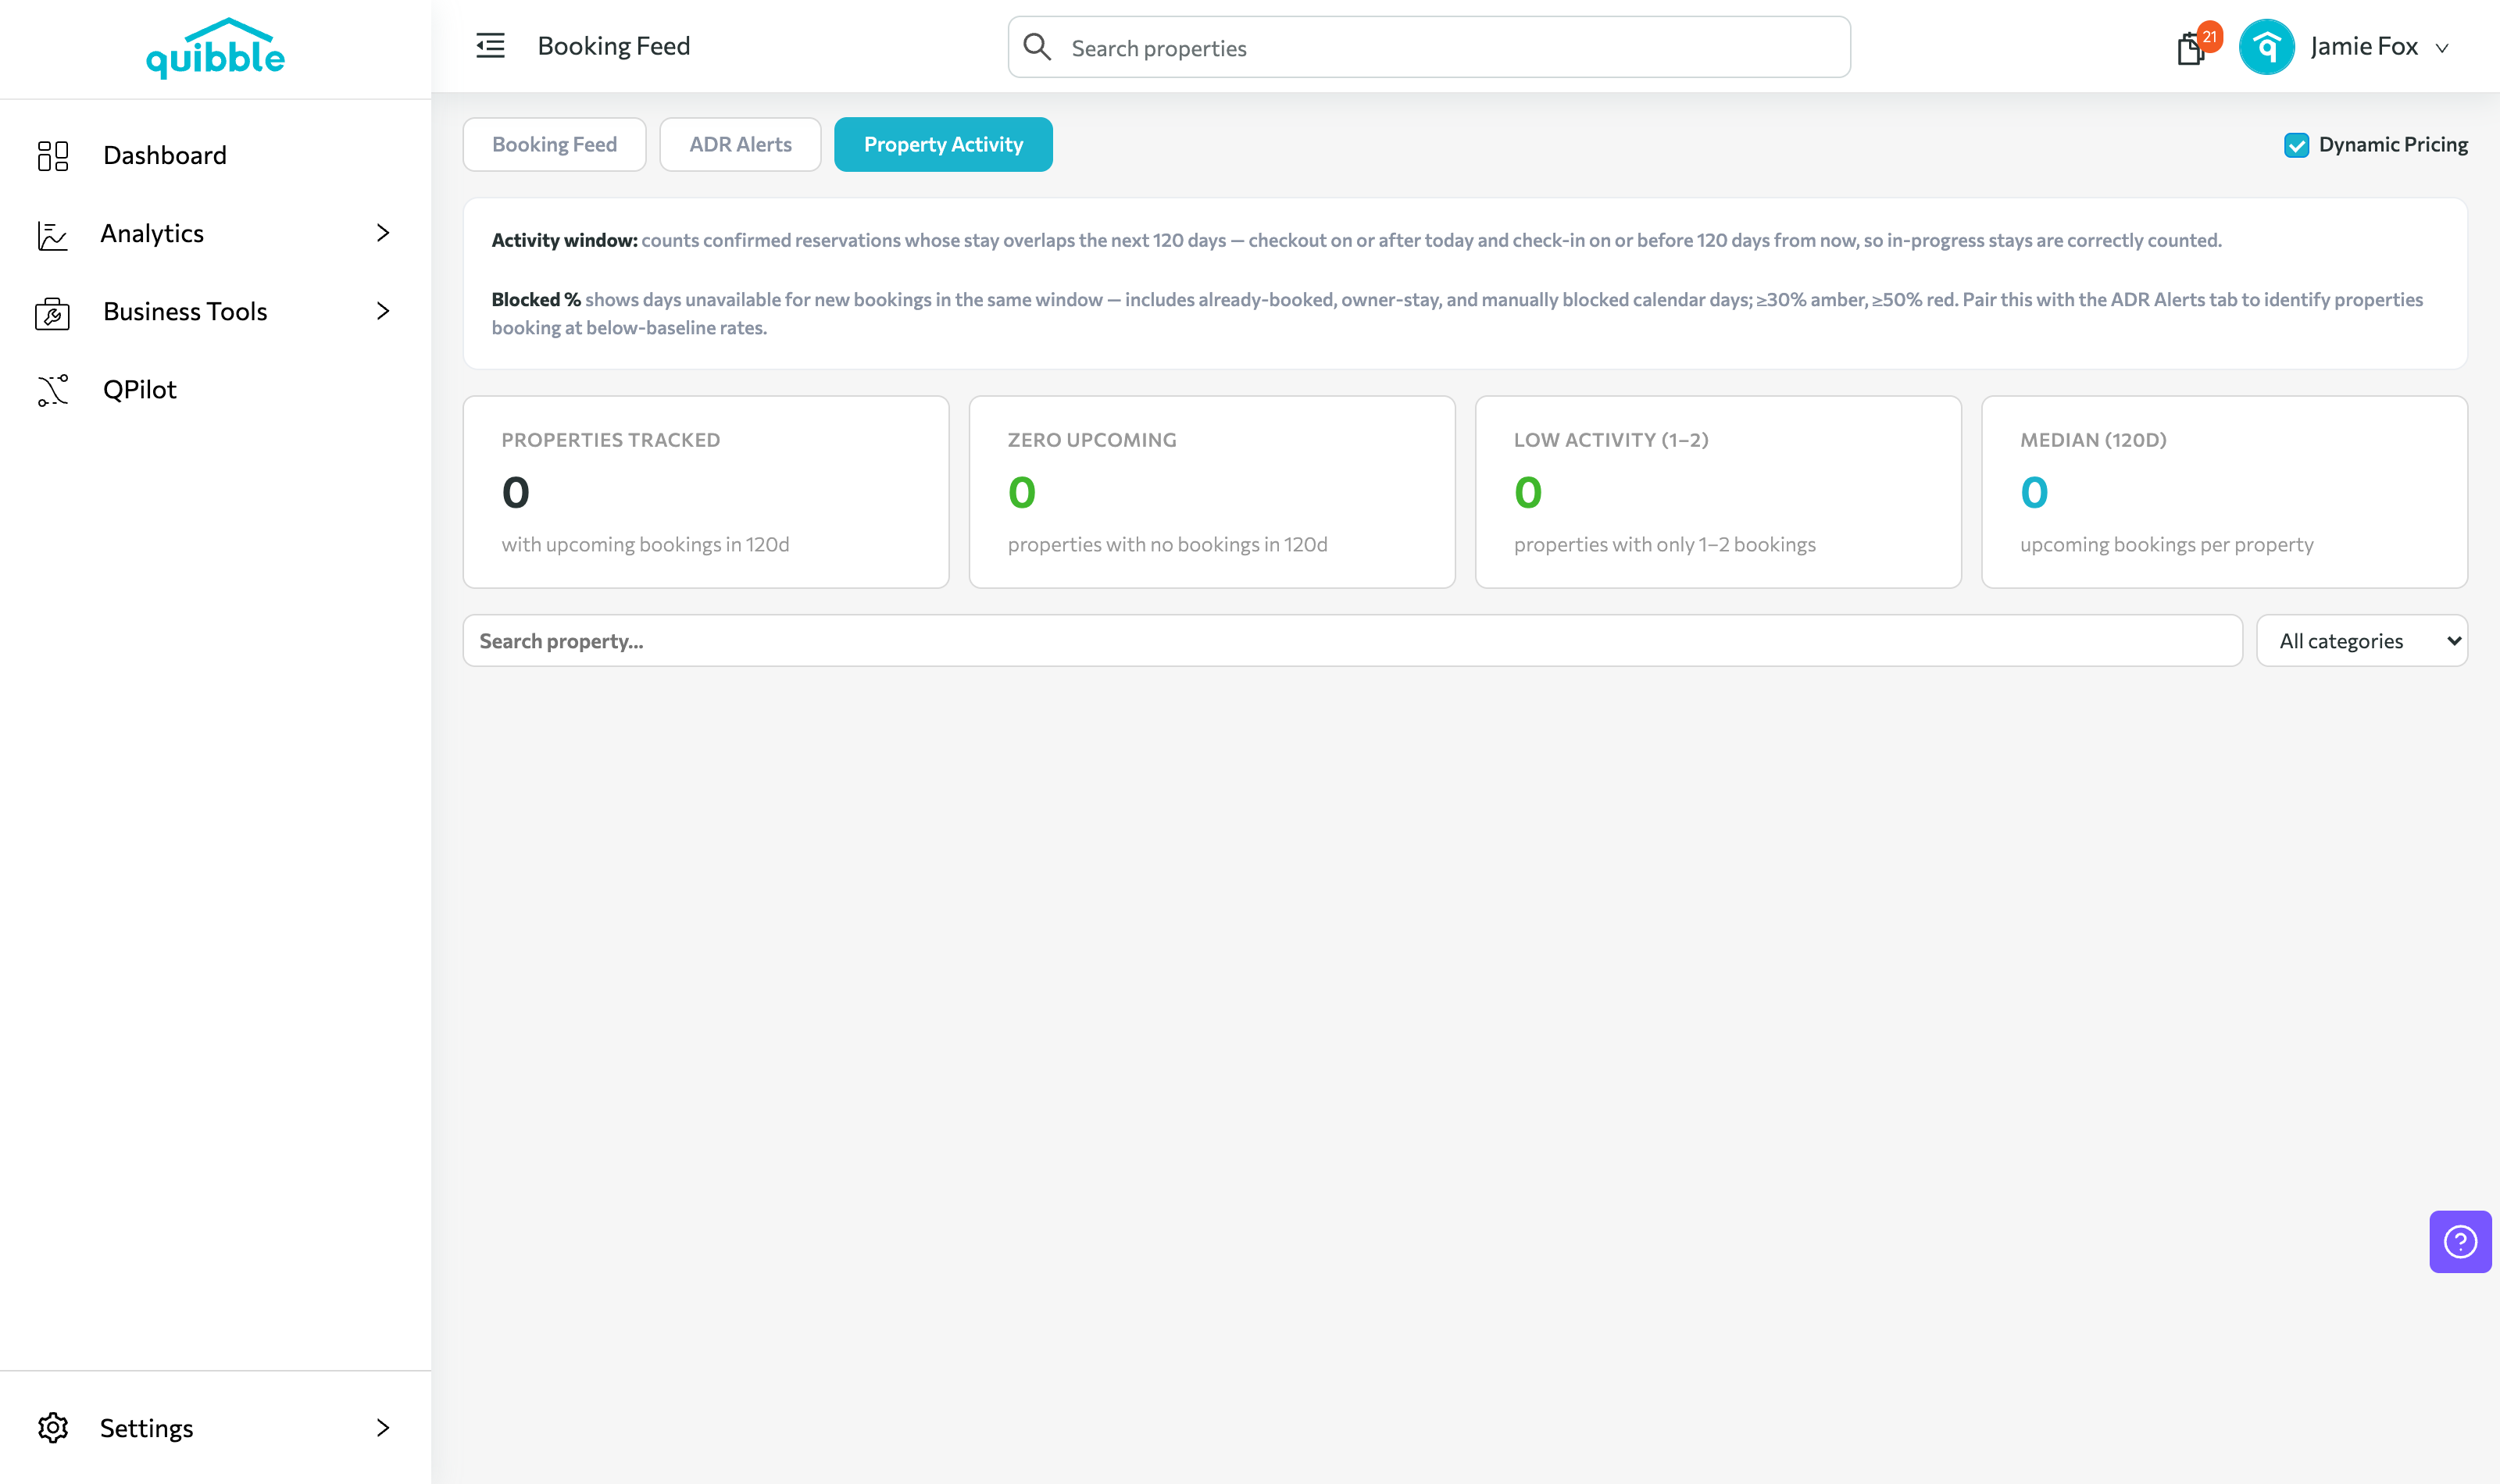Viewport: 2500px width, 1484px height.
Task: Click the Quibble logo
Action: pos(215,48)
